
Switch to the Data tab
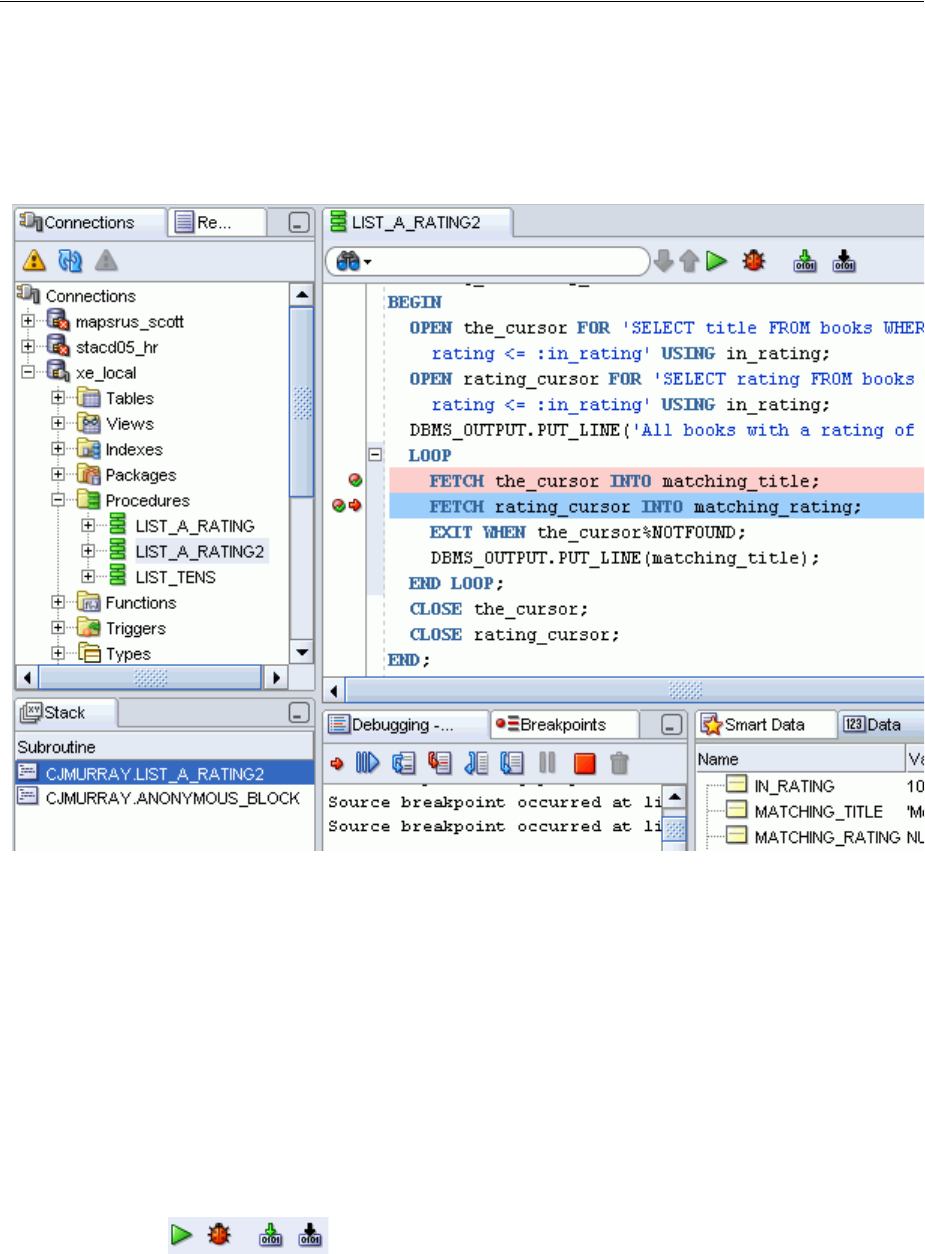coord(880,724)
